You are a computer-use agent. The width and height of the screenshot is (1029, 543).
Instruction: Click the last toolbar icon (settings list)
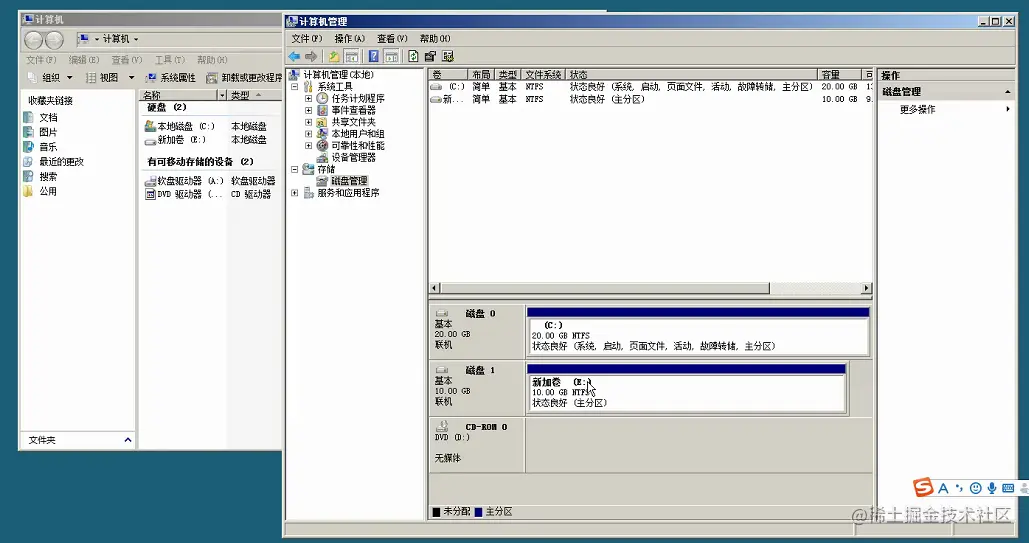(x=448, y=56)
